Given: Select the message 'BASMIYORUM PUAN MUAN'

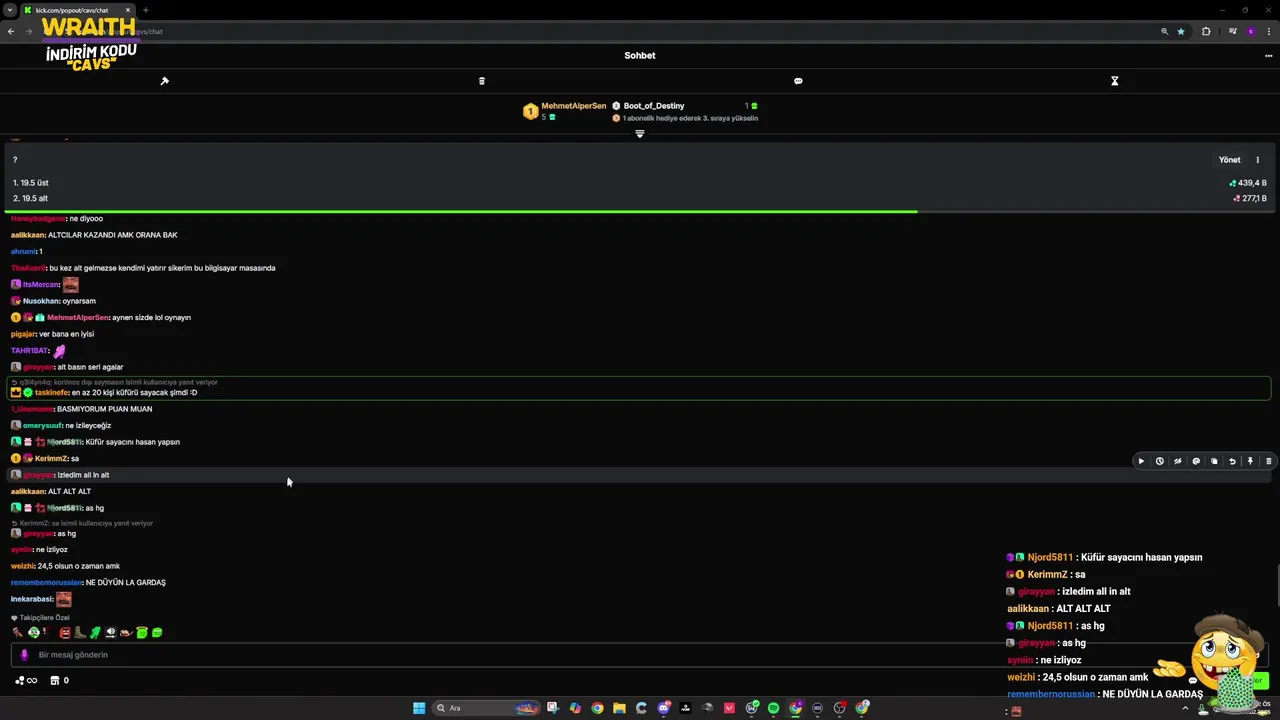Looking at the screenshot, I should pyautogui.click(x=104, y=409).
